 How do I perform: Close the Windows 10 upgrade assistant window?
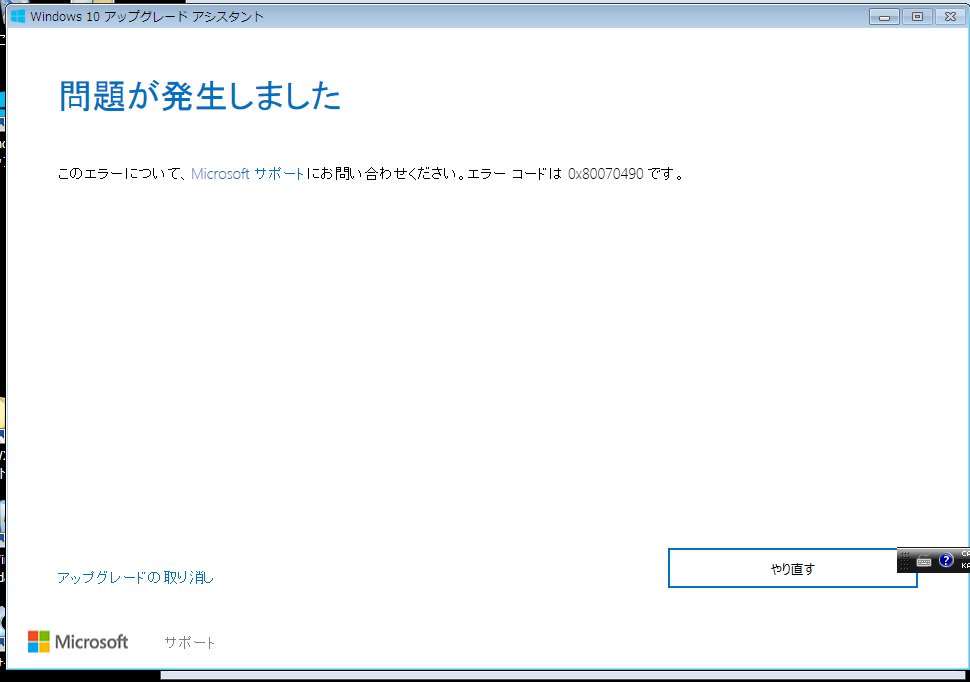pyautogui.click(x=950, y=17)
